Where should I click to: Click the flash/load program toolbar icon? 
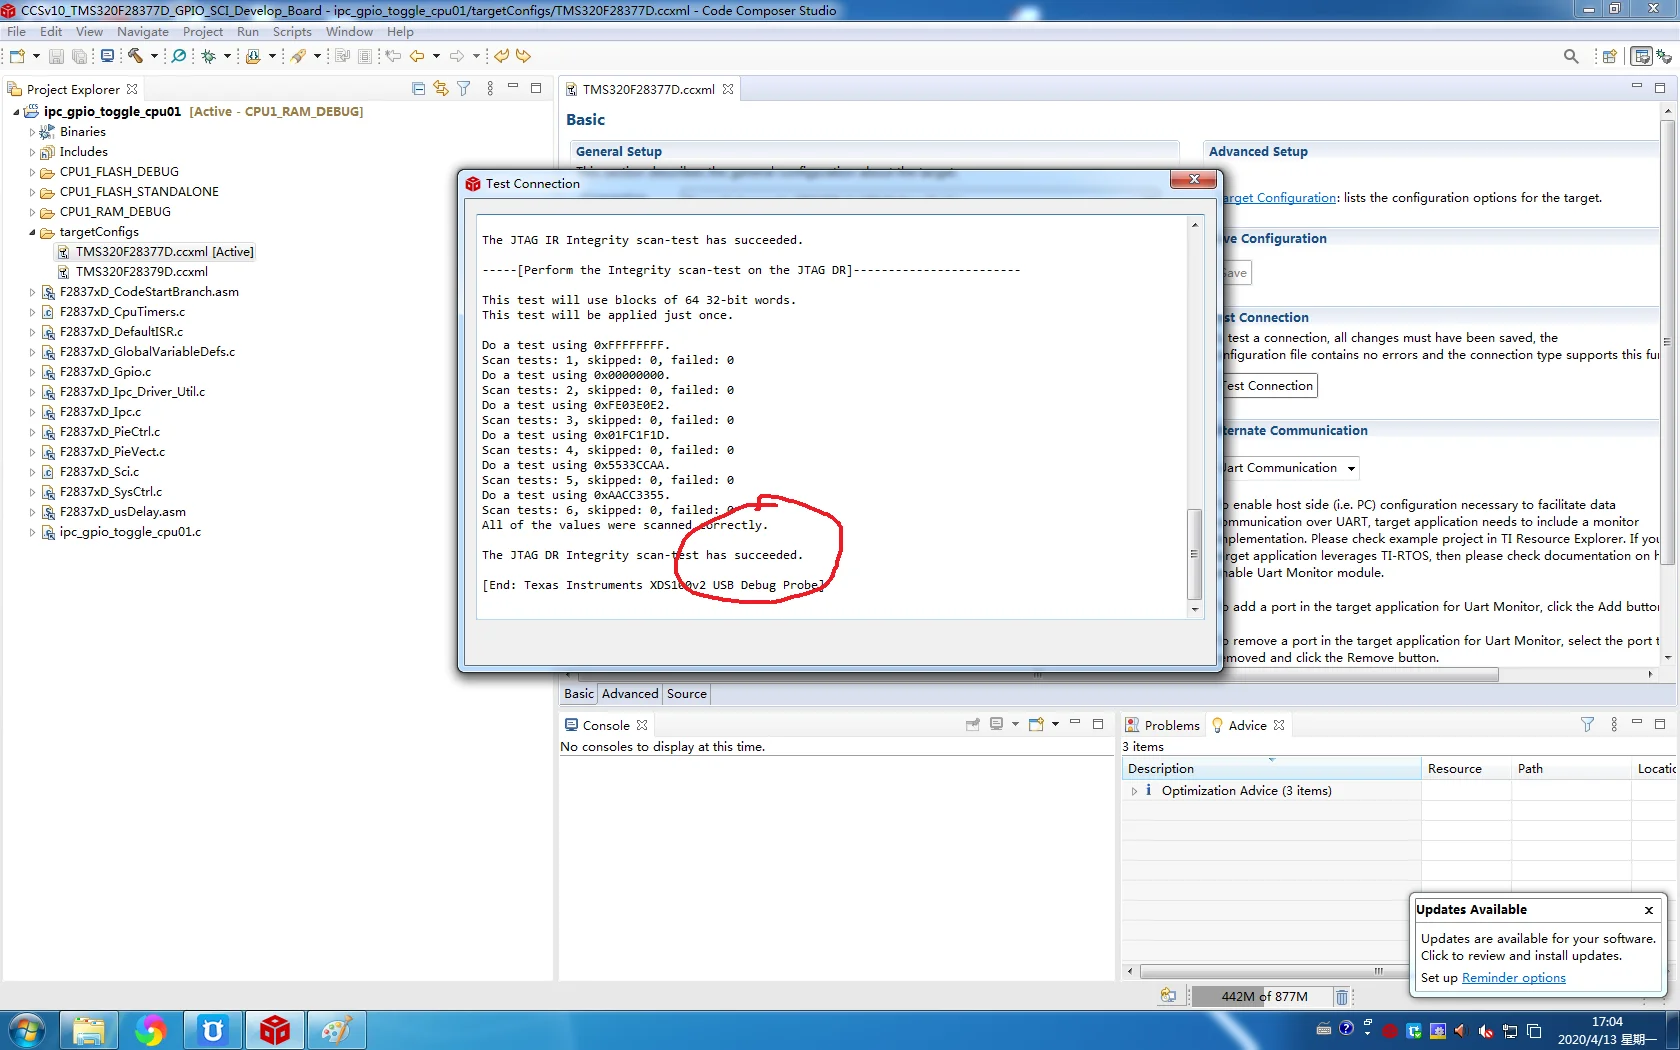(253, 56)
